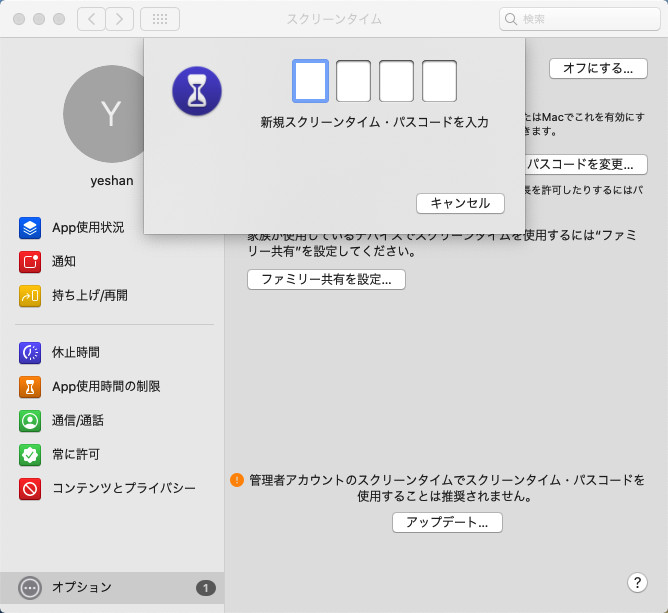Viewport: 668px width, 613px height.
Task: Click the ファミリー共有を設定... button
Action: point(326,279)
